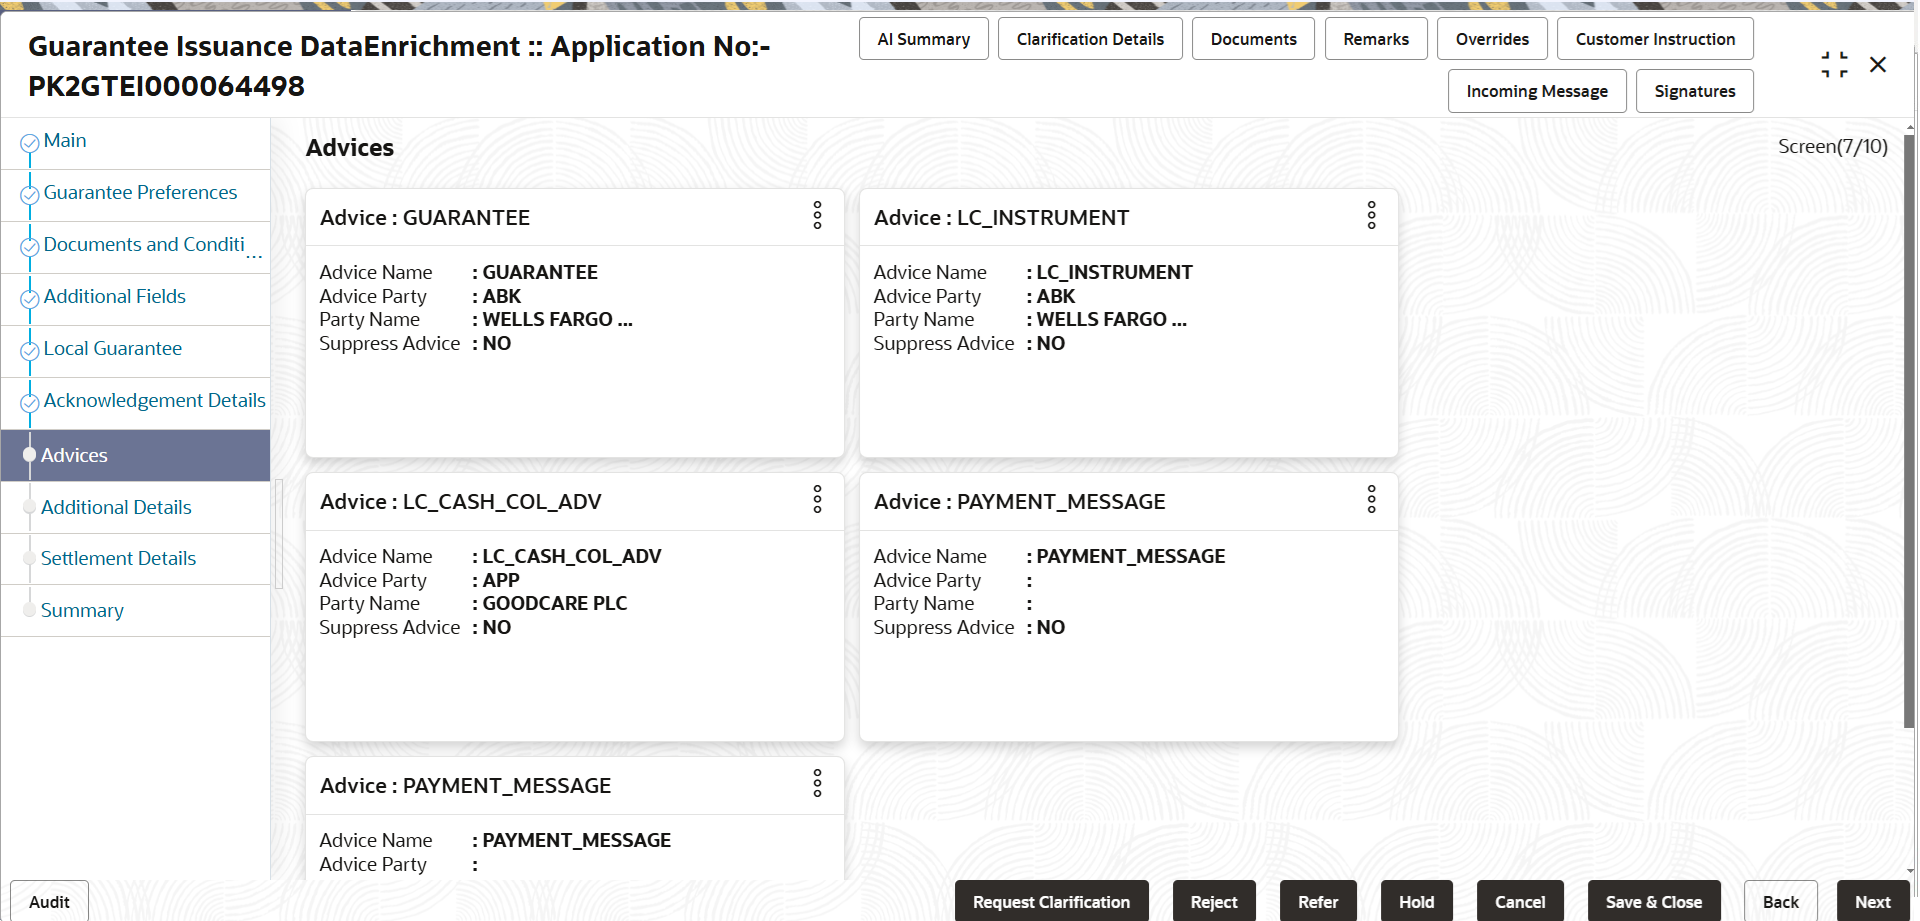Close the Guarantee Issuance window

[1878, 65]
